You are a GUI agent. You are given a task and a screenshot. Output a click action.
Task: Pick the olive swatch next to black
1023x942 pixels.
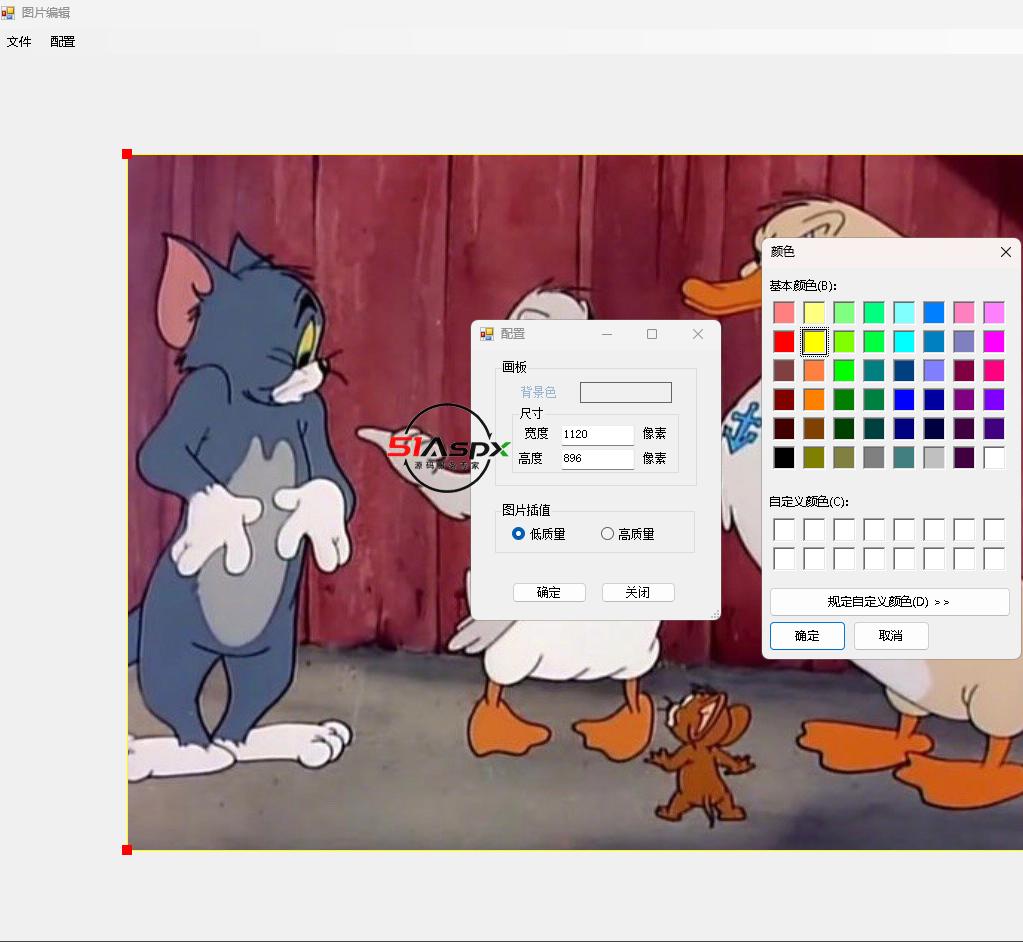pyautogui.click(x=814, y=457)
